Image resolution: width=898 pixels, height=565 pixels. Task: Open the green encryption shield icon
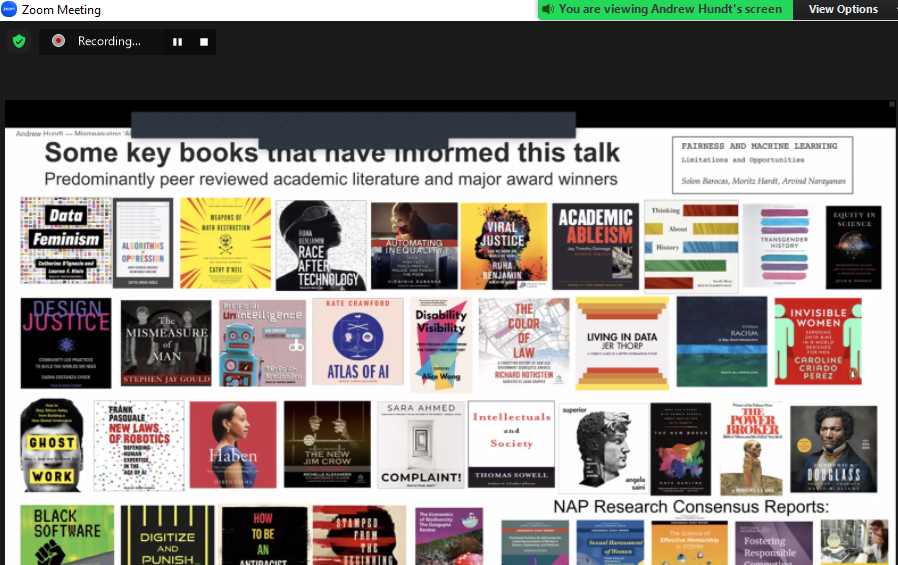tap(19, 41)
